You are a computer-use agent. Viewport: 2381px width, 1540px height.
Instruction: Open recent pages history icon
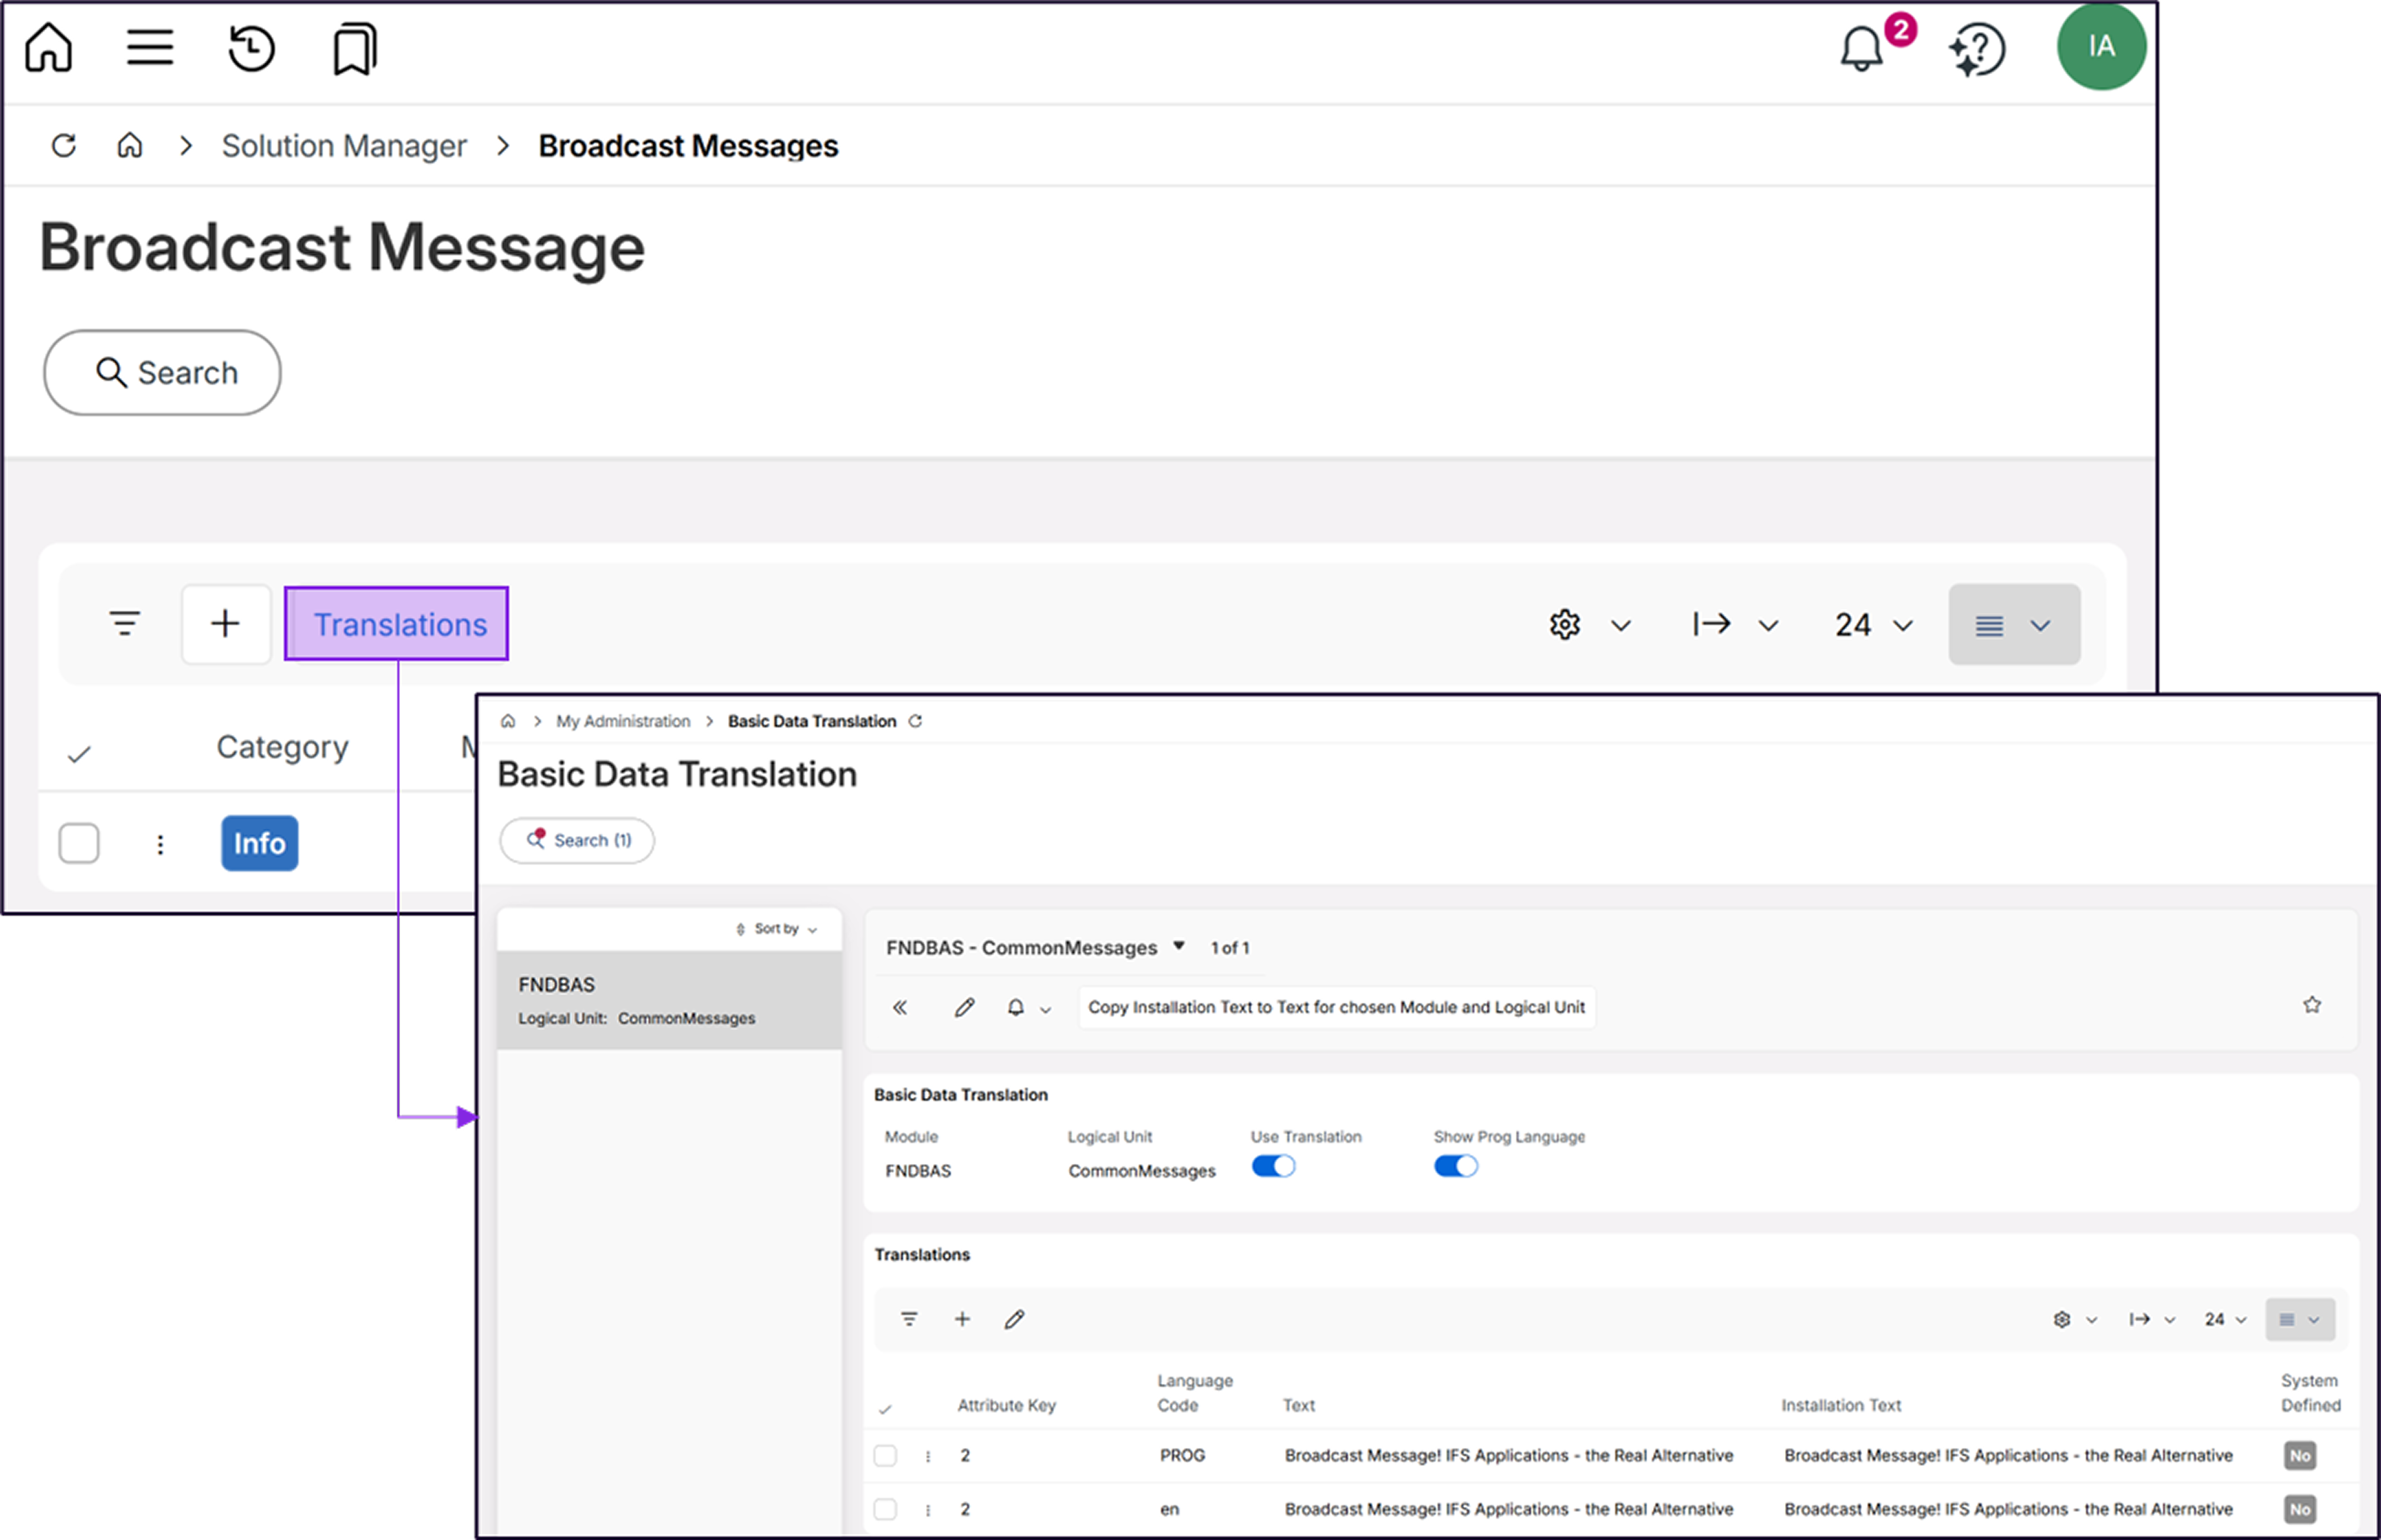251,48
